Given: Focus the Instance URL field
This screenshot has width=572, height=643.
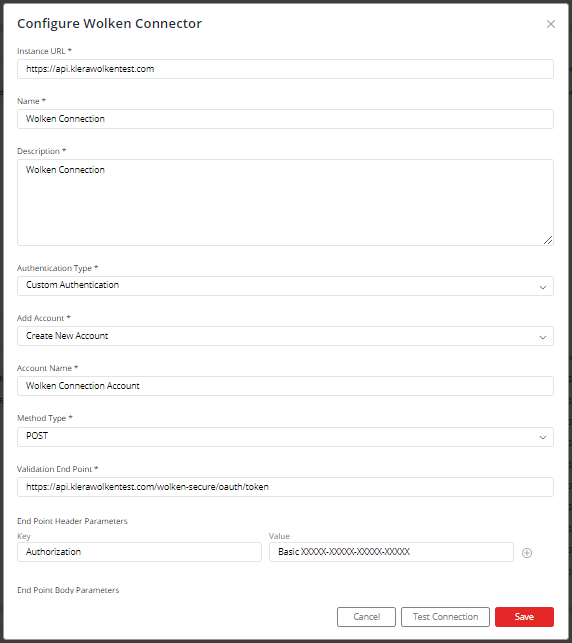Looking at the screenshot, I should point(285,69).
